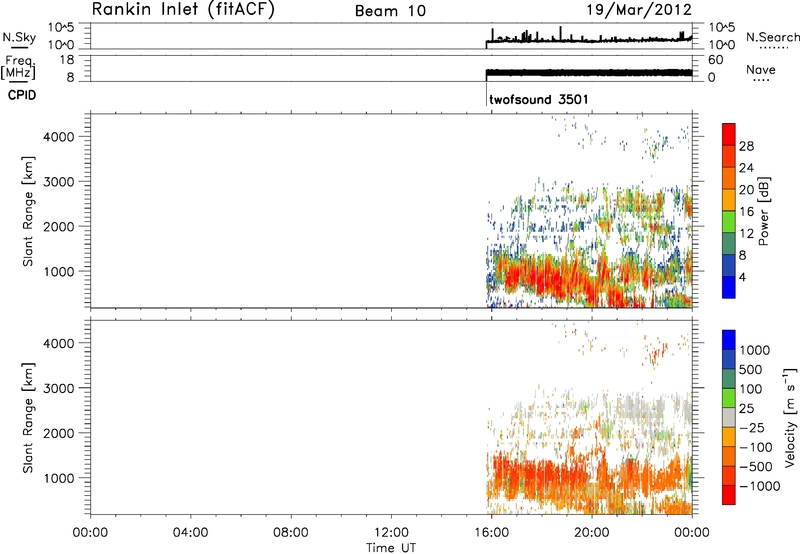The width and height of the screenshot is (800, 554).
Task: Click the 'Freq. [MHz]' legend label
Action: [x=19, y=67]
